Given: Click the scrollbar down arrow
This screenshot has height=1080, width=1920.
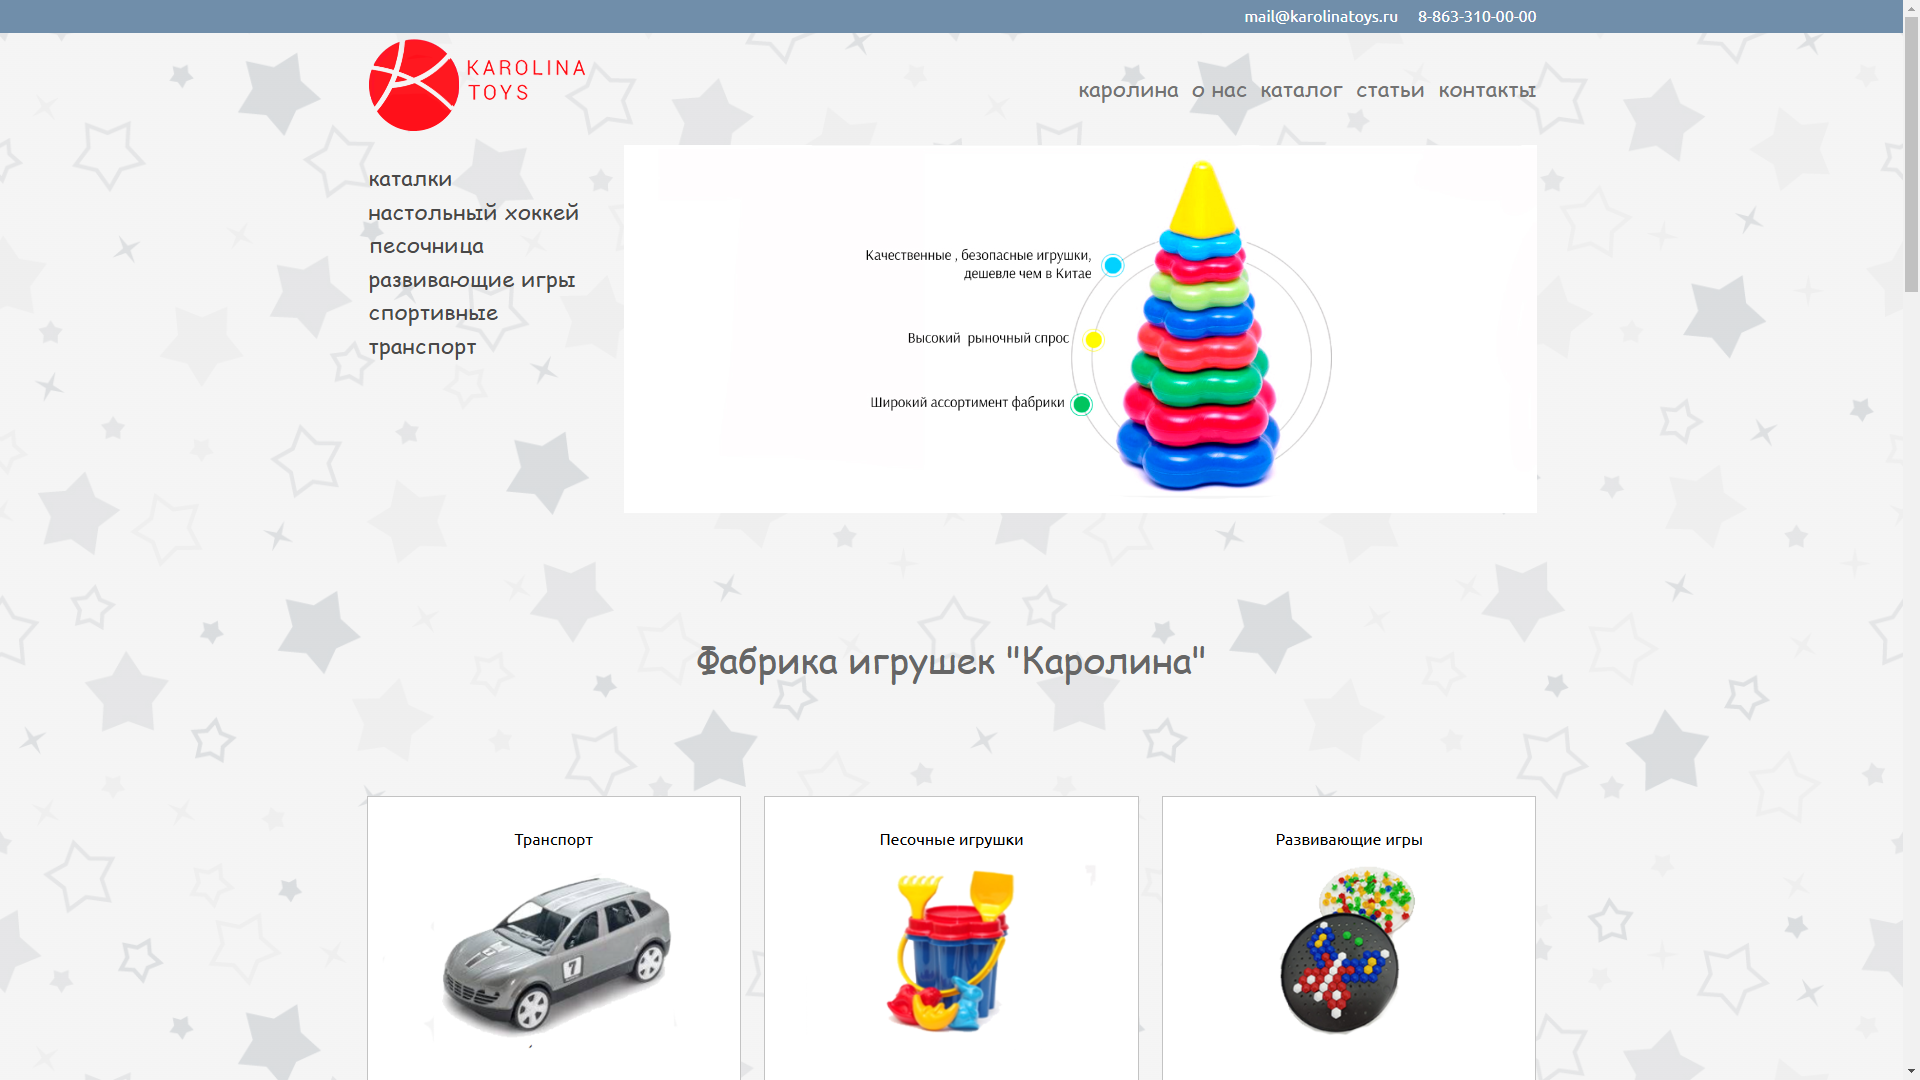Looking at the screenshot, I should tap(1911, 1071).
